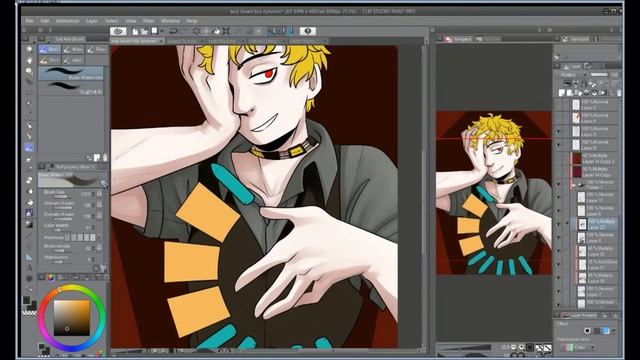Image resolution: width=640 pixels, height=360 pixels.
Task: Select the purple Gradient tool
Action: pyautogui.click(x=29, y=213)
